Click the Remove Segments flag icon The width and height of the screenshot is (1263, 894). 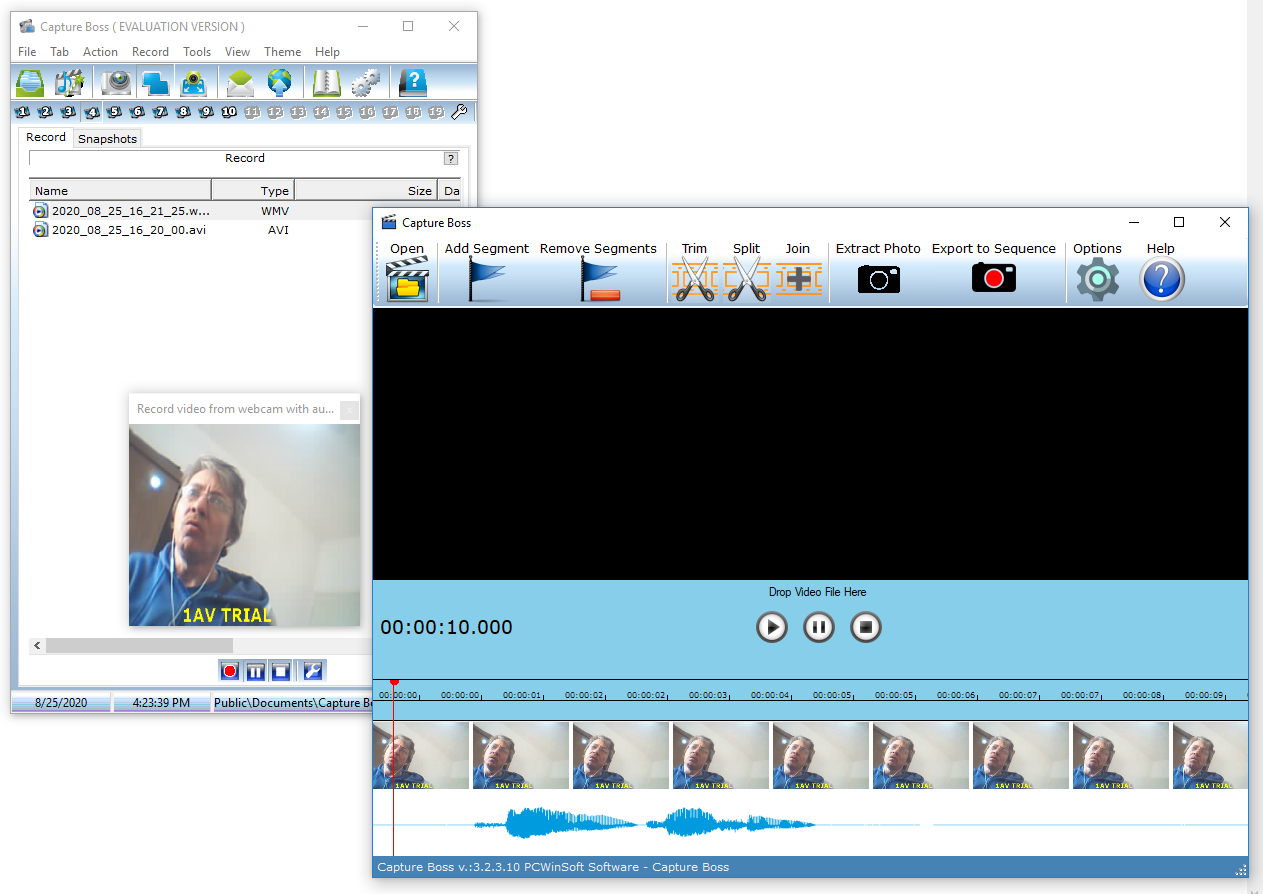(x=599, y=280)
